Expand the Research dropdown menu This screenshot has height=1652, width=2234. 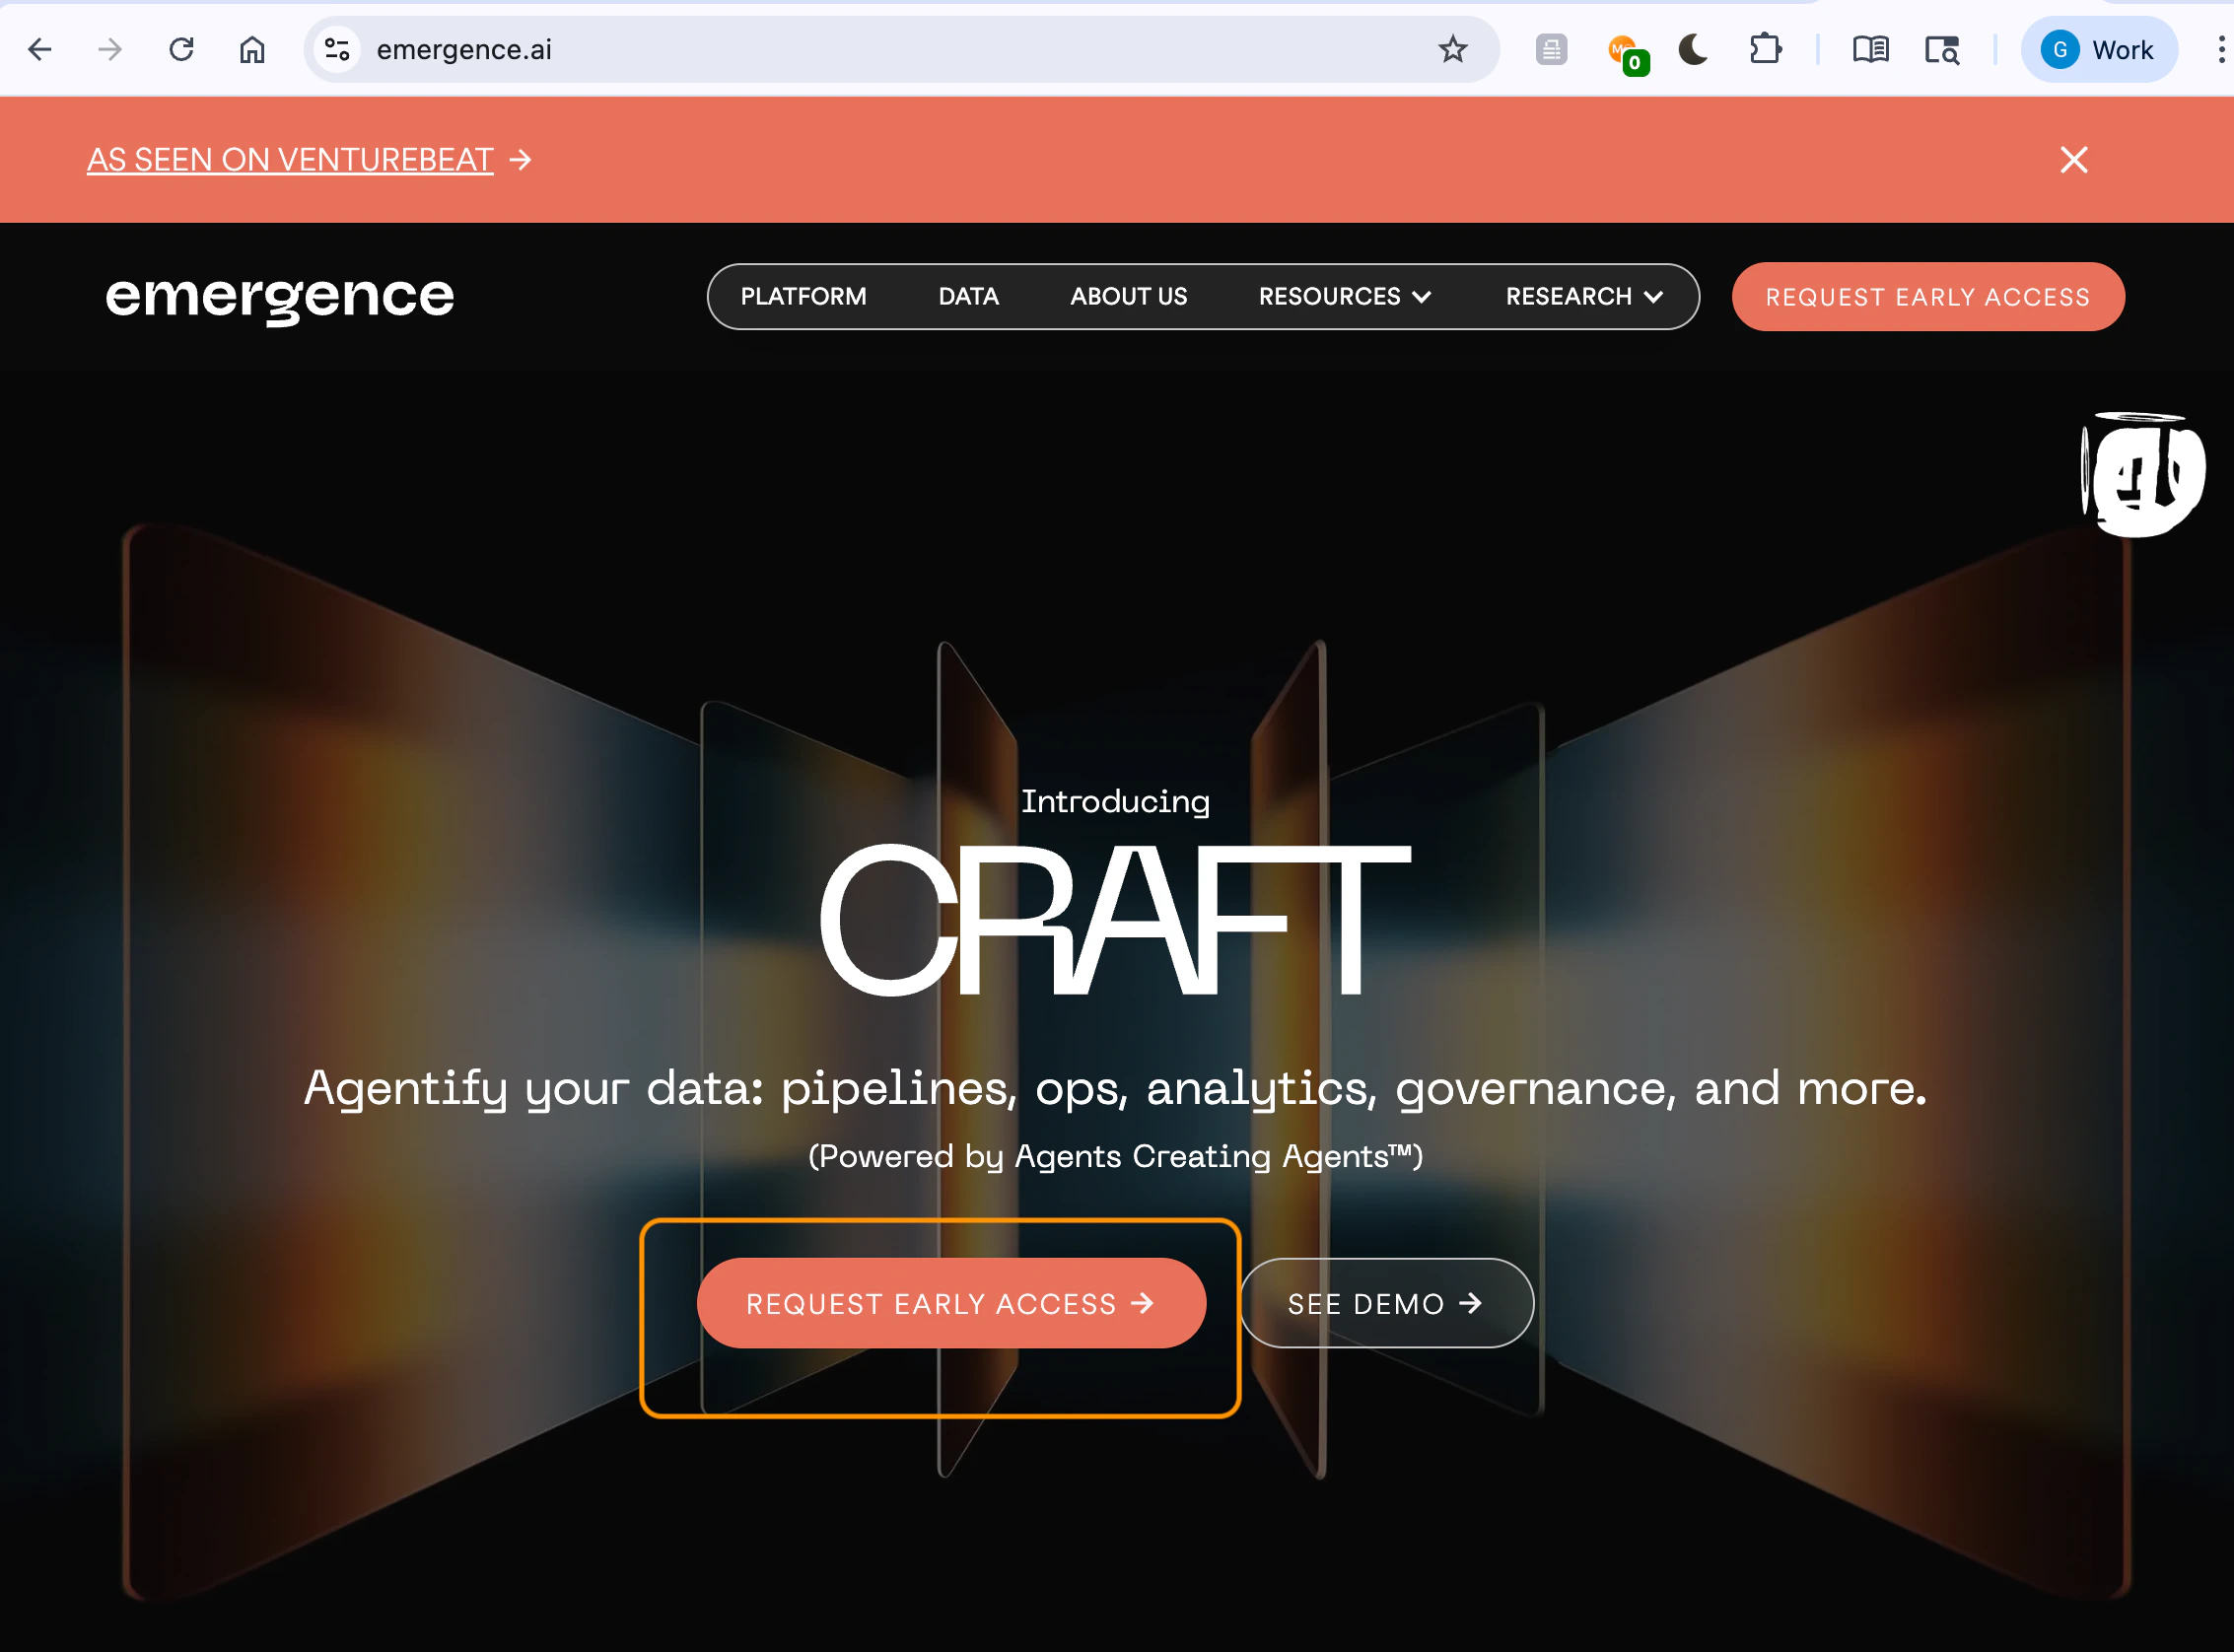click(1583, 297)
